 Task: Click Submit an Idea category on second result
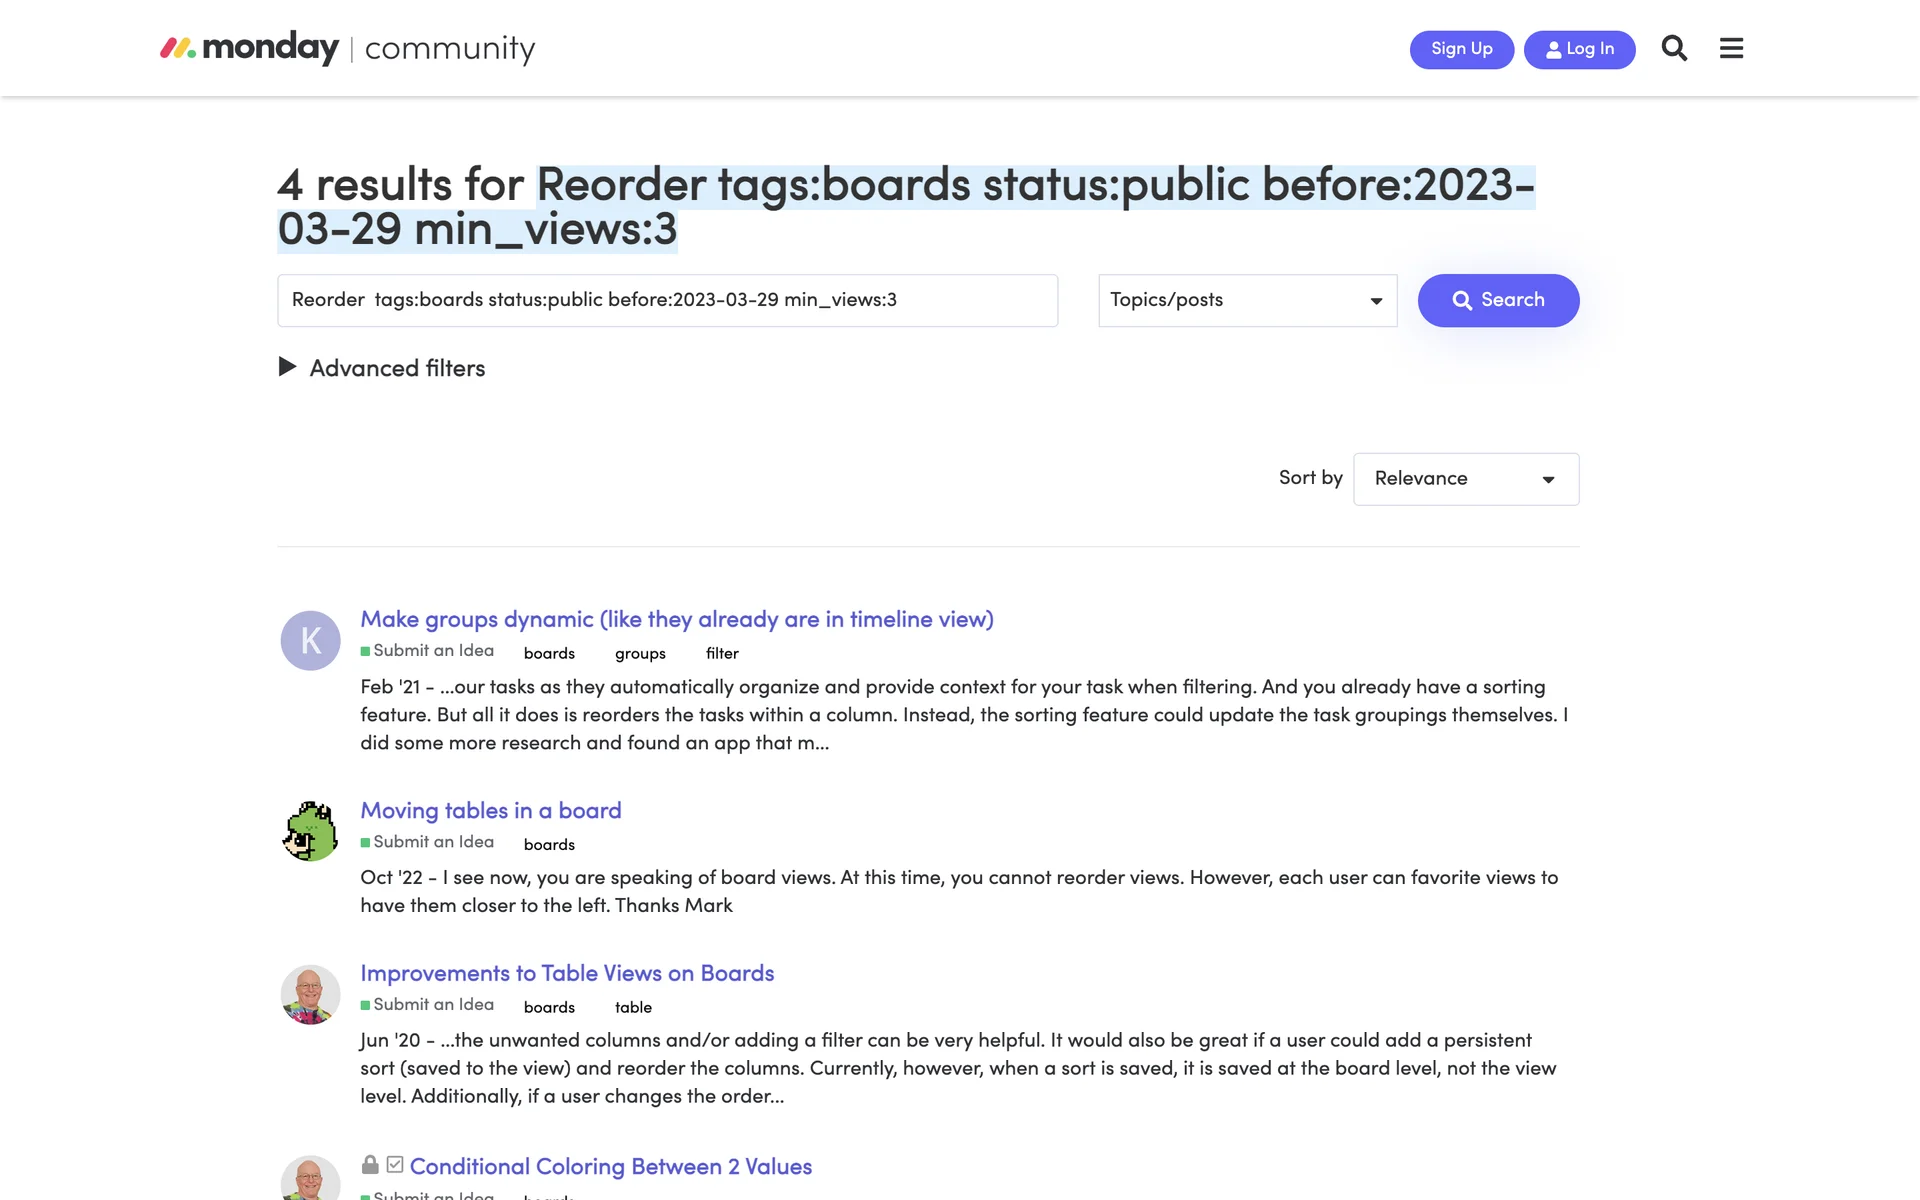click(x=432, y=842)
